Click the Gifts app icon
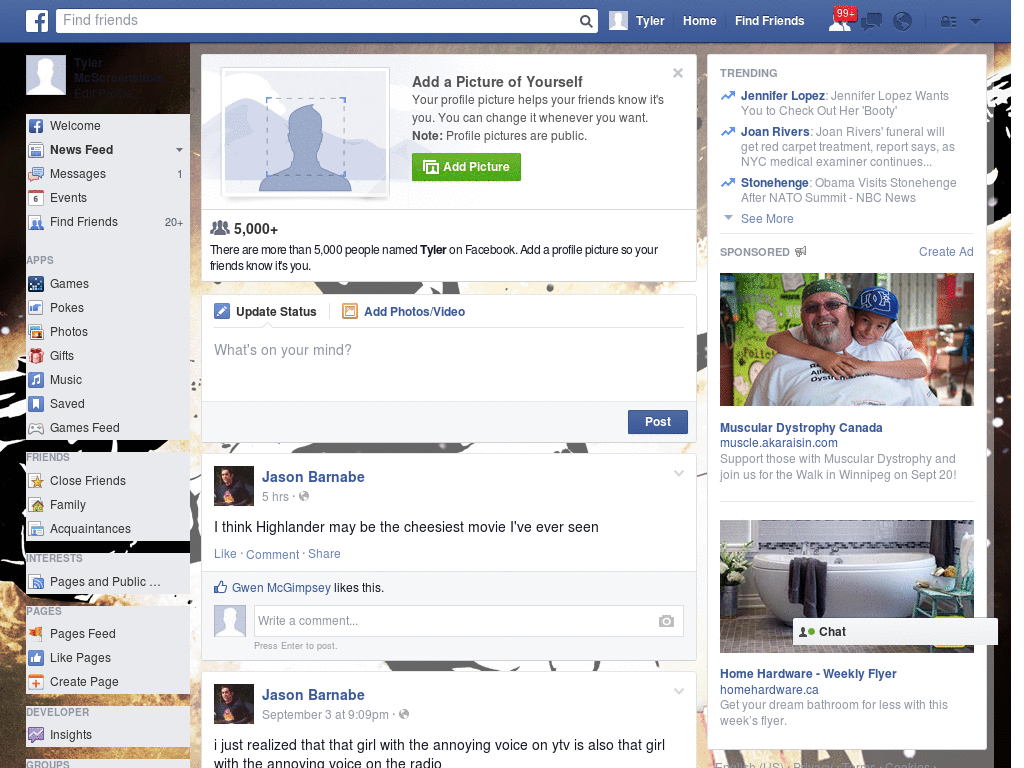1024x768 pixels. pos(36,356)
